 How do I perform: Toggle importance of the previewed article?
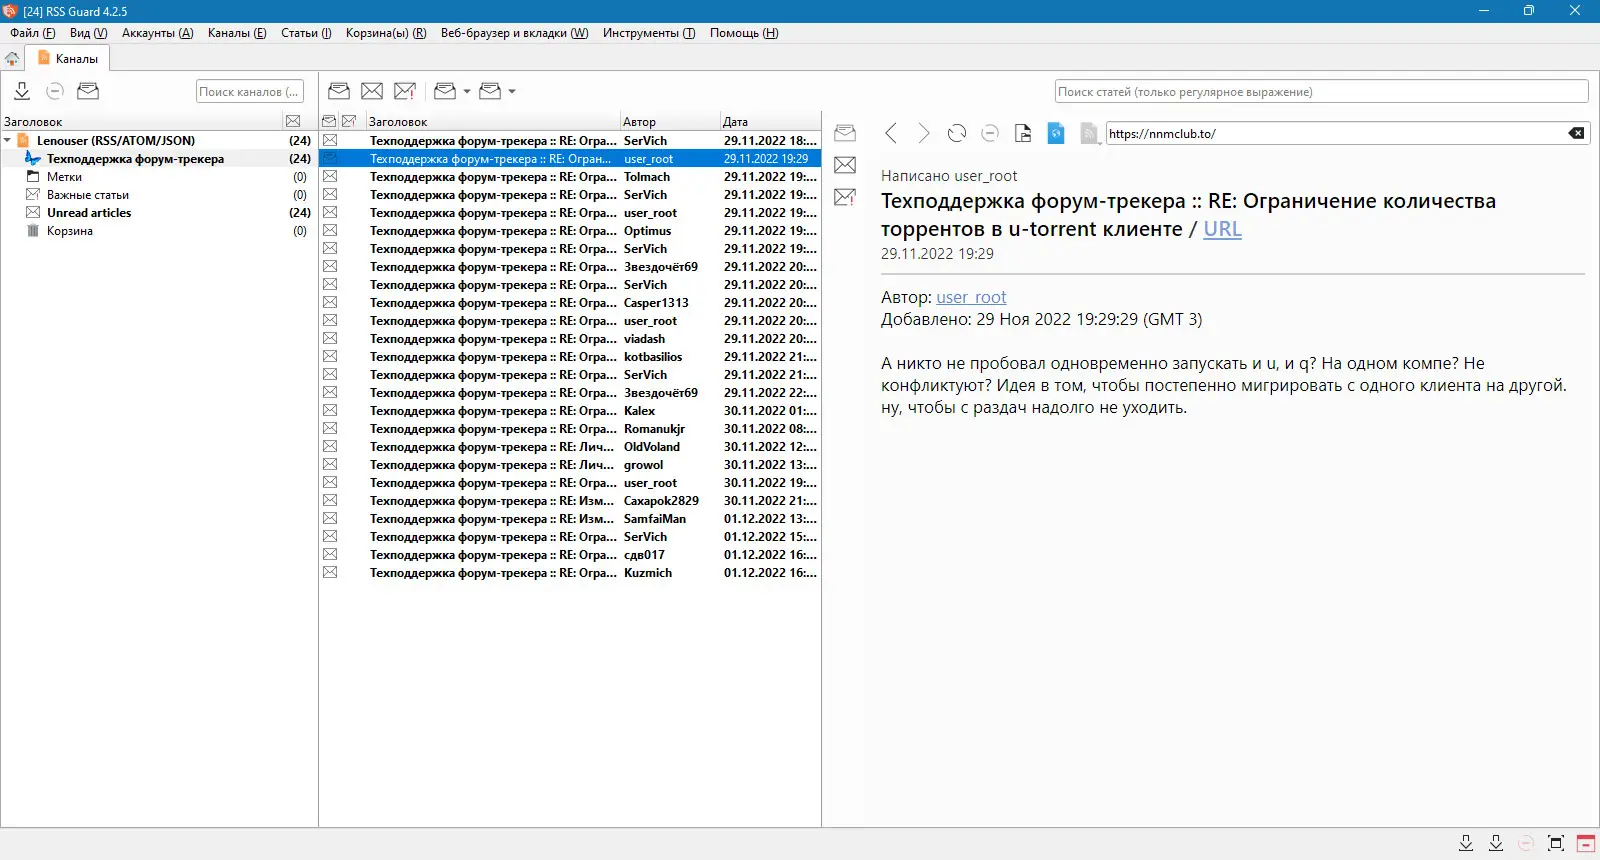tap(845, 197)
